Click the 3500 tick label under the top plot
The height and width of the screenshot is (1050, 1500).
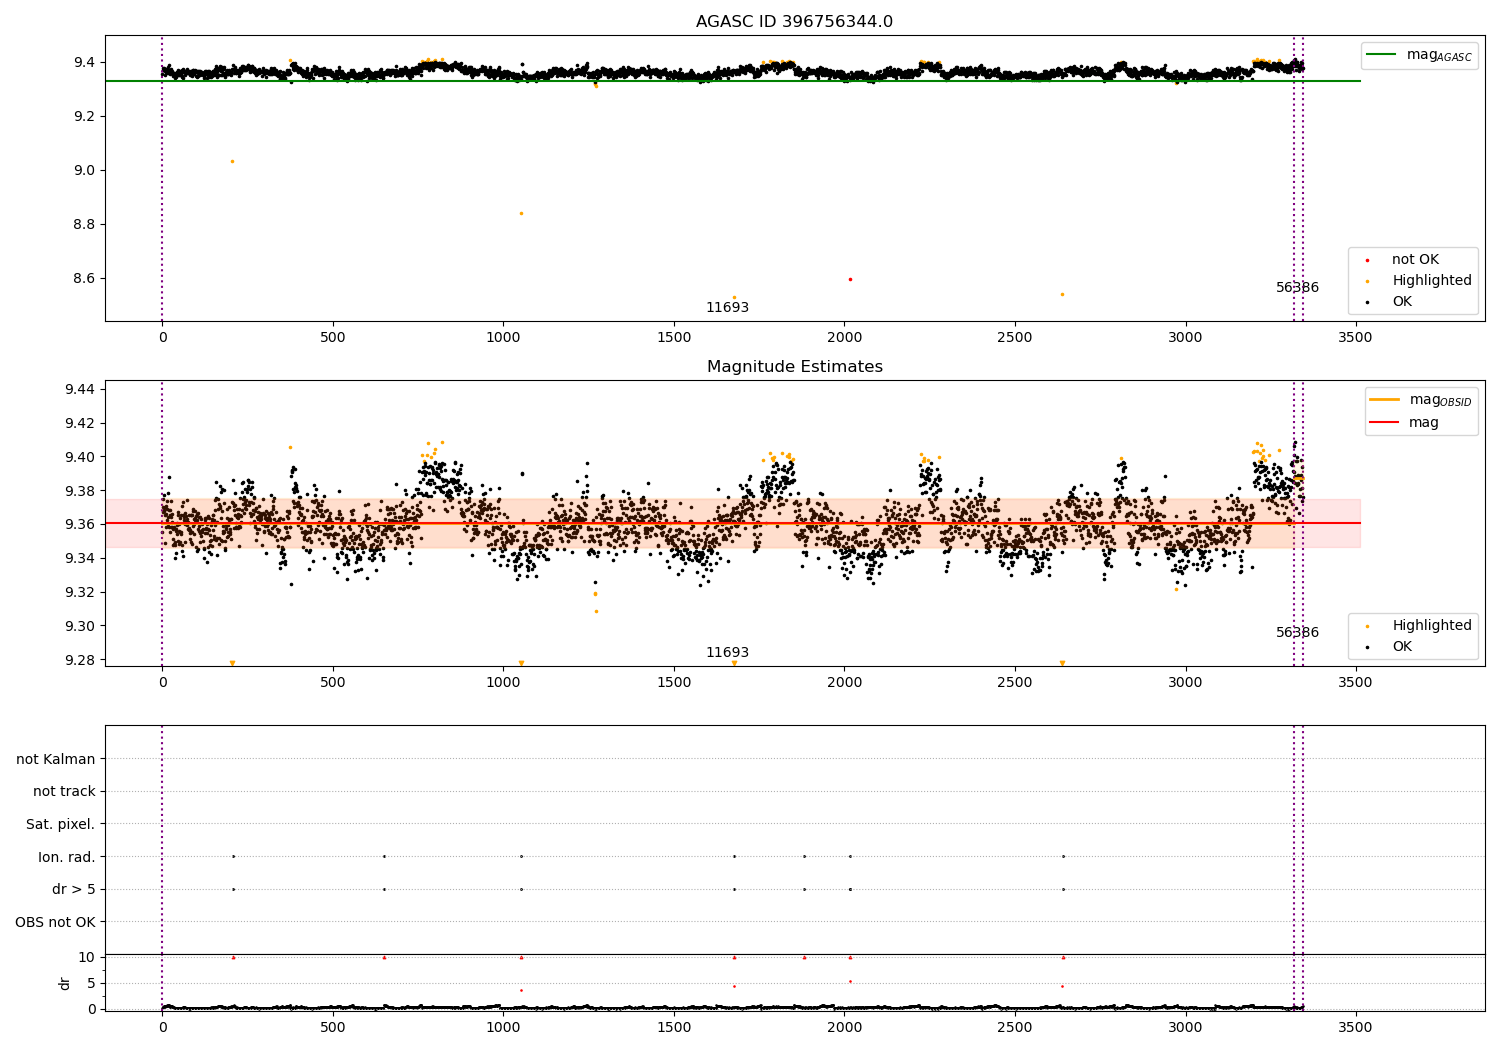pos(1355,337)
